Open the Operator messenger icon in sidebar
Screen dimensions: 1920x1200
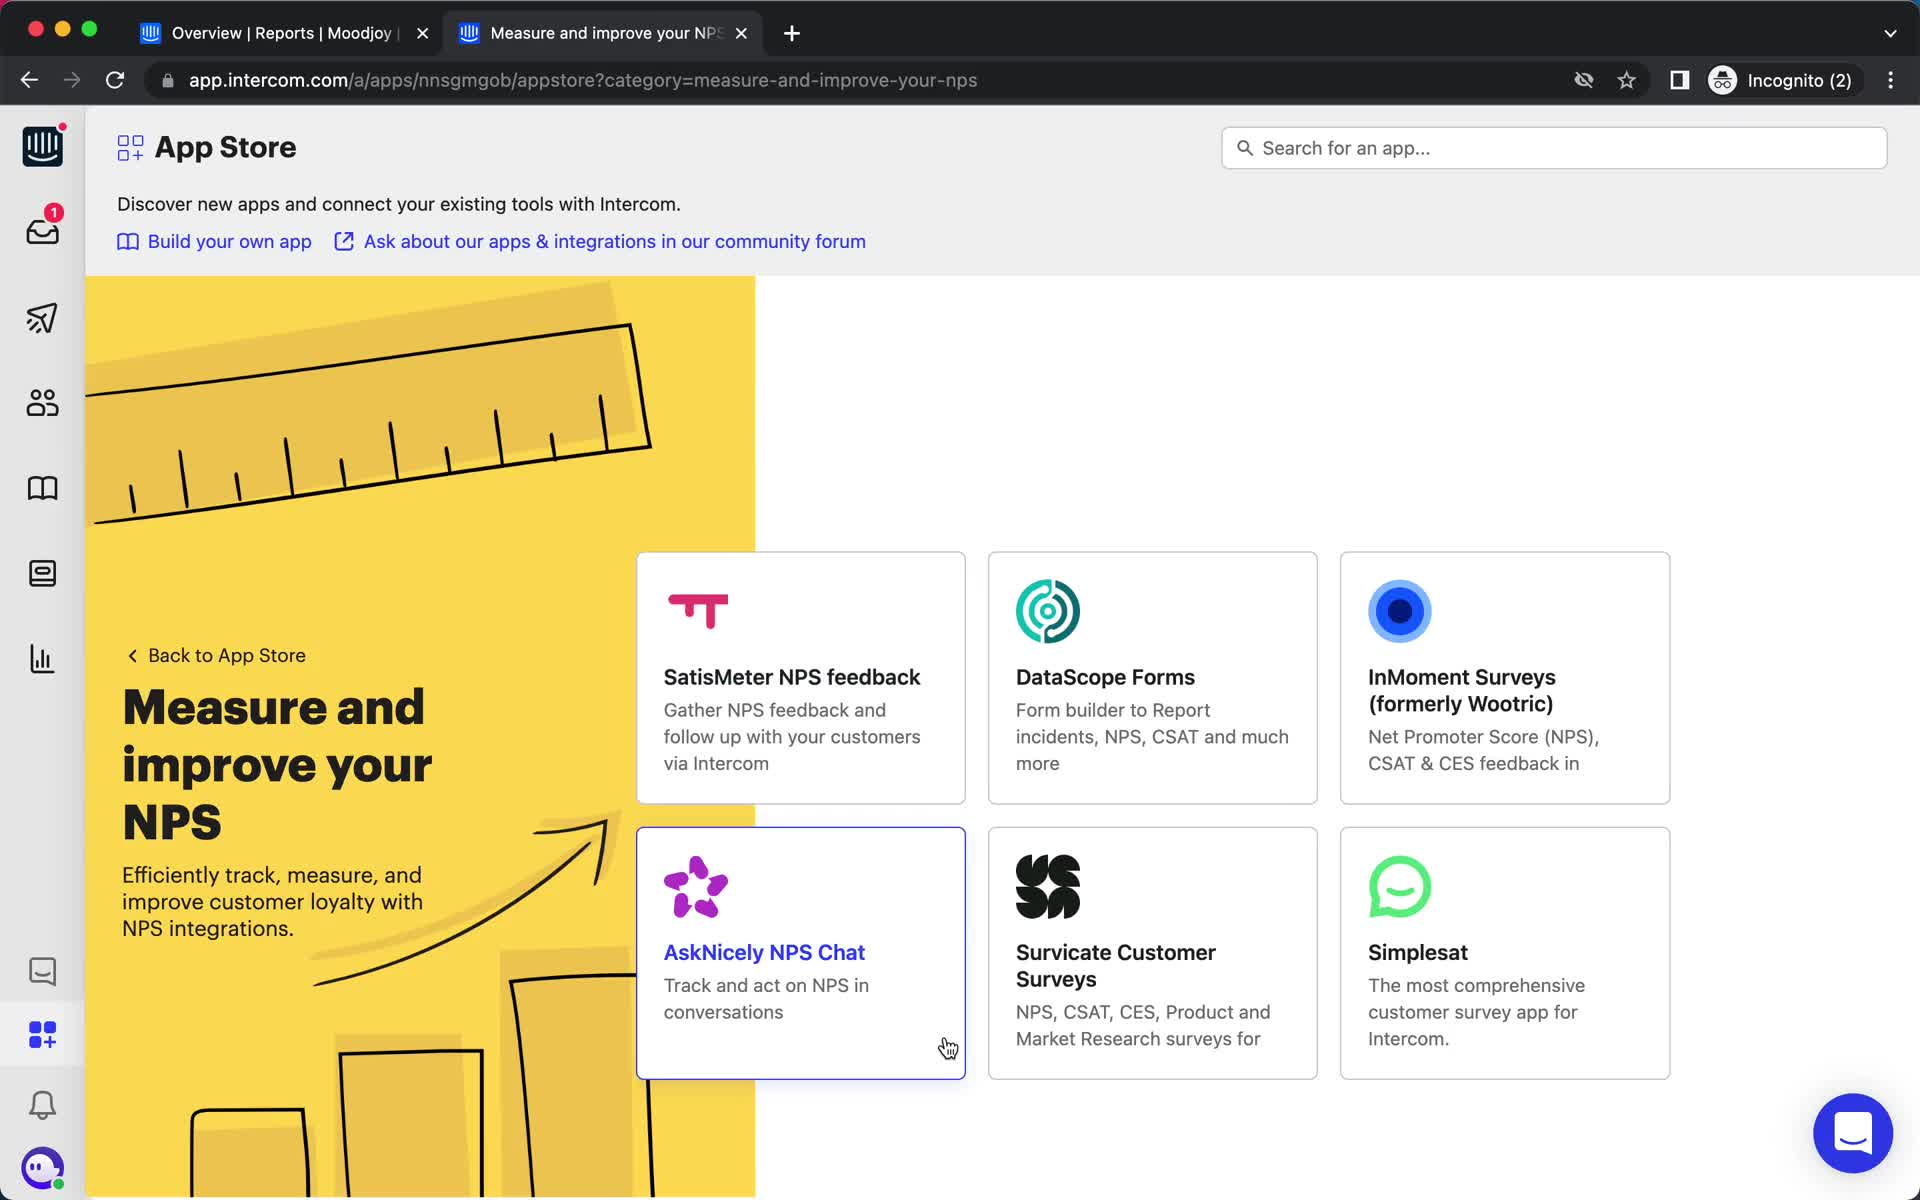[42, 573]
